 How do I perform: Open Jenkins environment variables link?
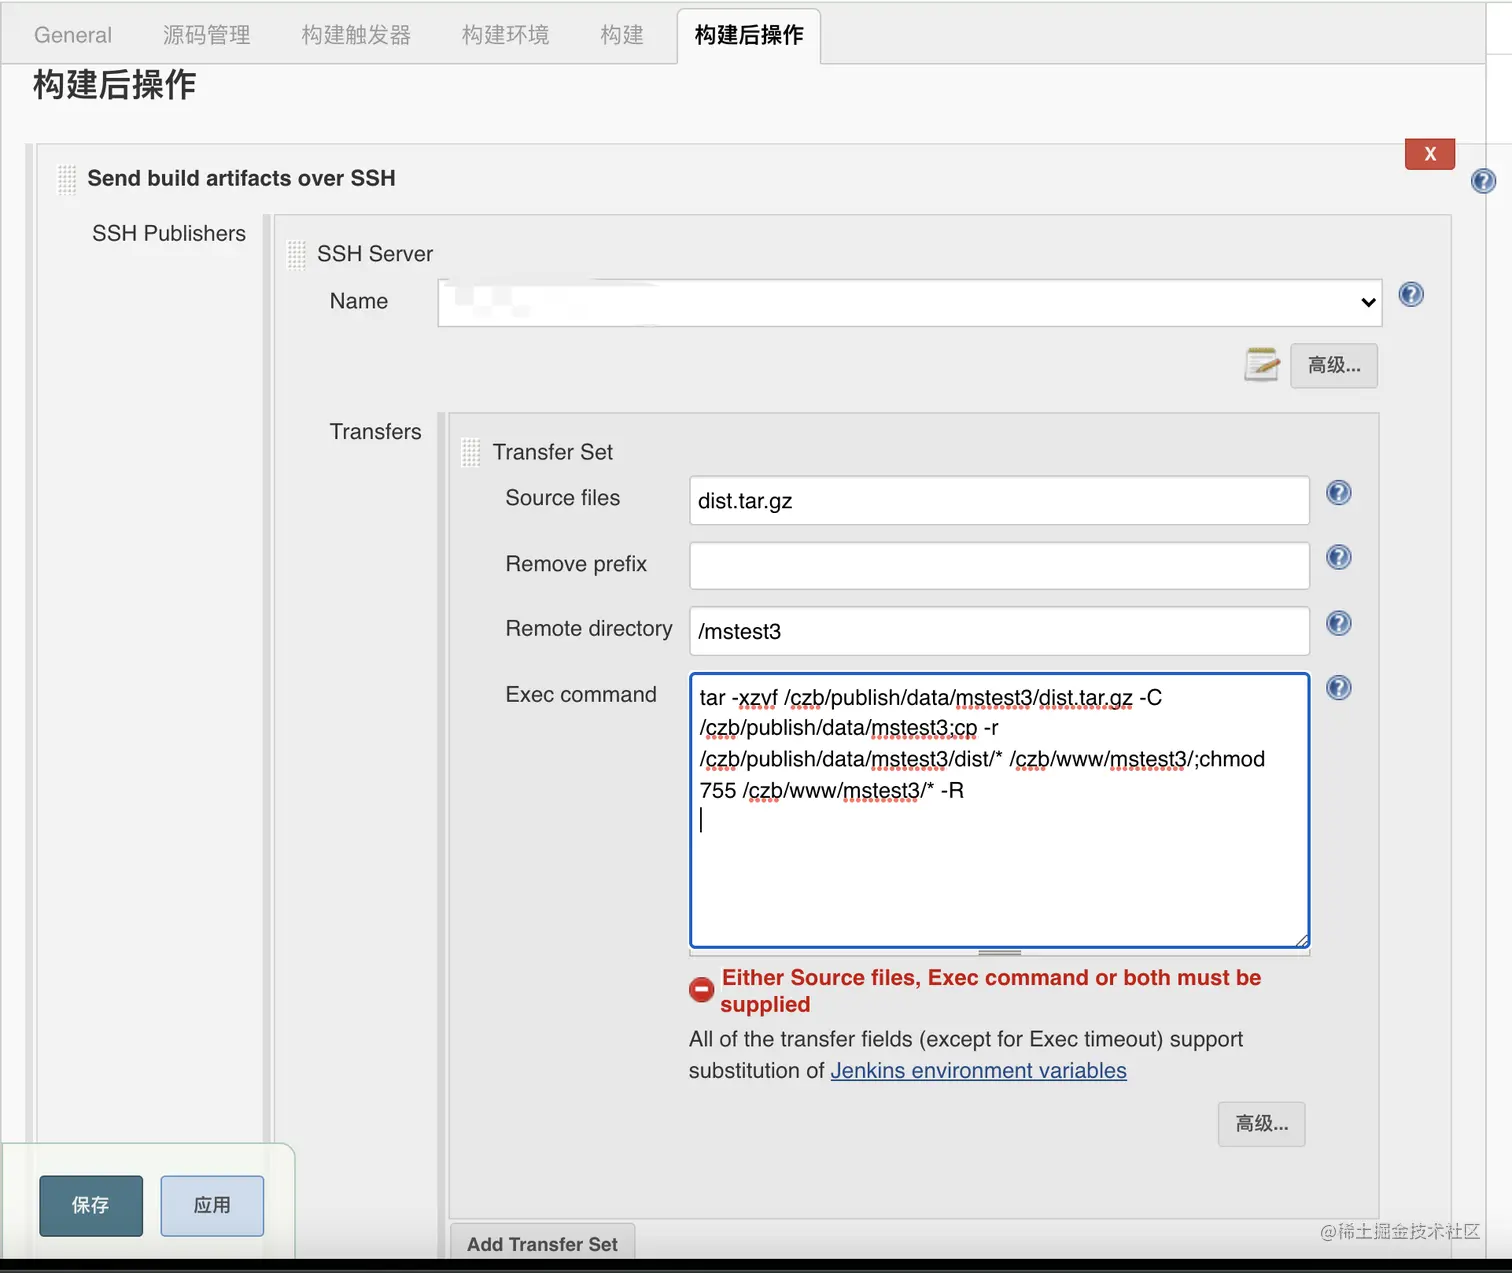point(978,1071)
